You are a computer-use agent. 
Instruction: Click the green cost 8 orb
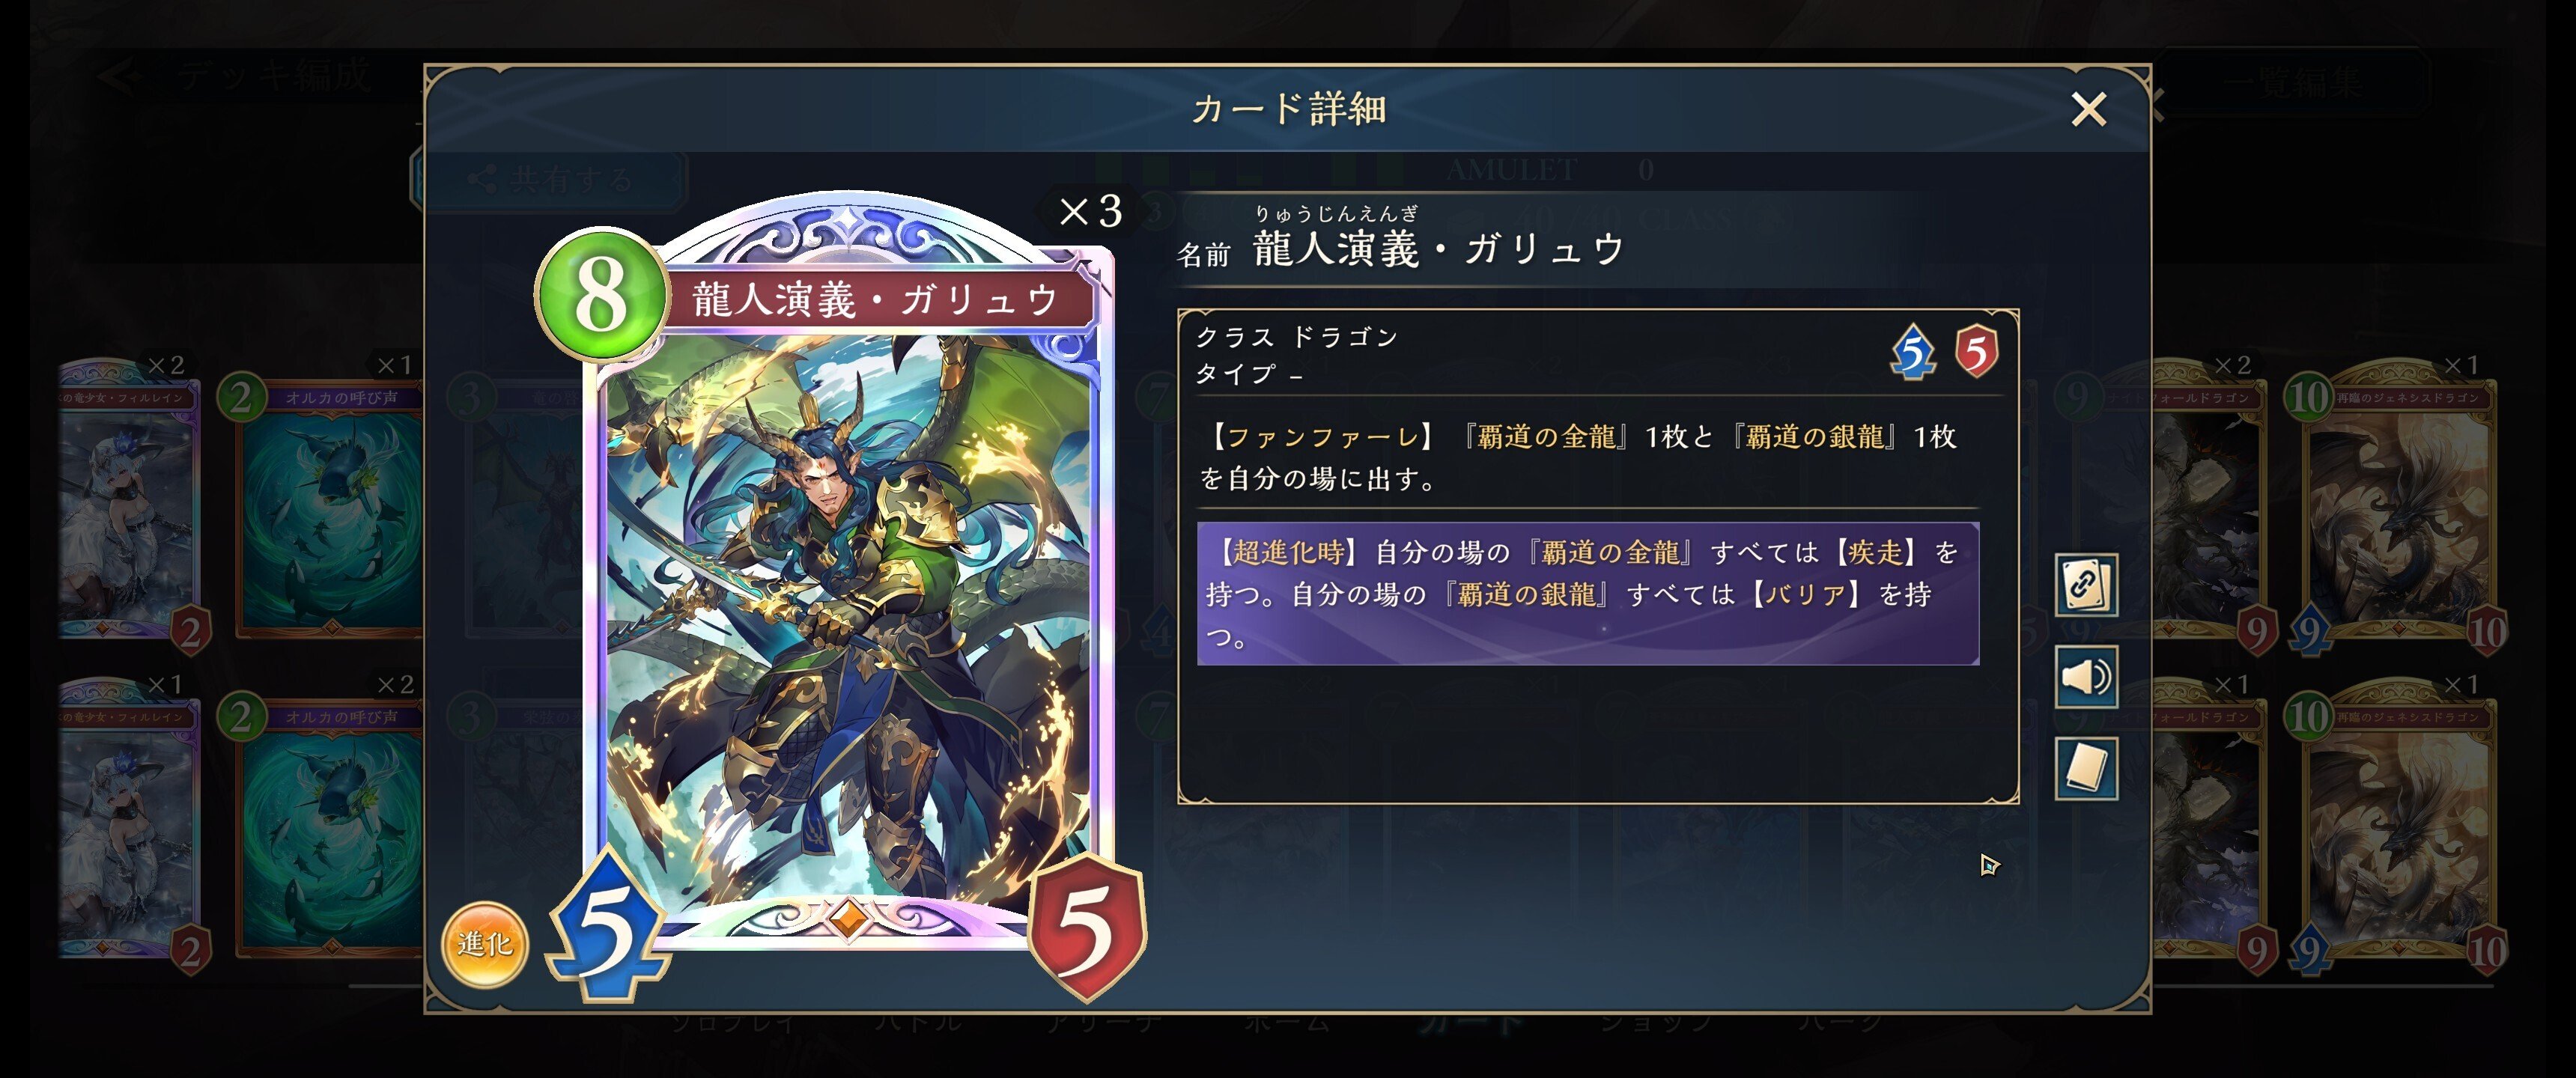coord(602,294)
